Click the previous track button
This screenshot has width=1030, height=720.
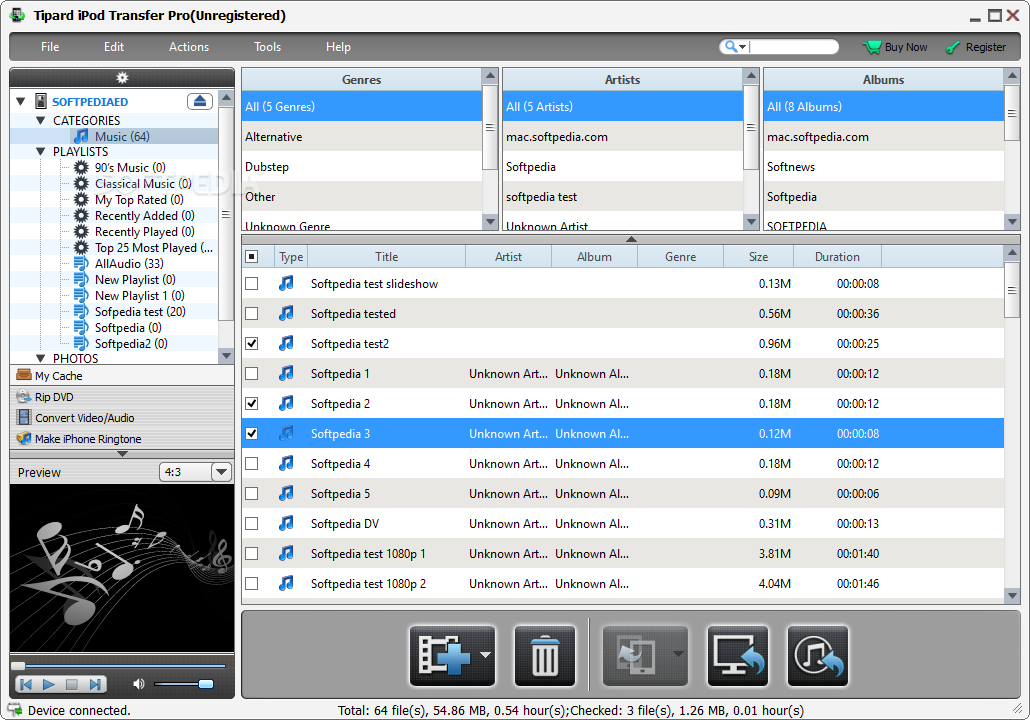coord(26,685)
